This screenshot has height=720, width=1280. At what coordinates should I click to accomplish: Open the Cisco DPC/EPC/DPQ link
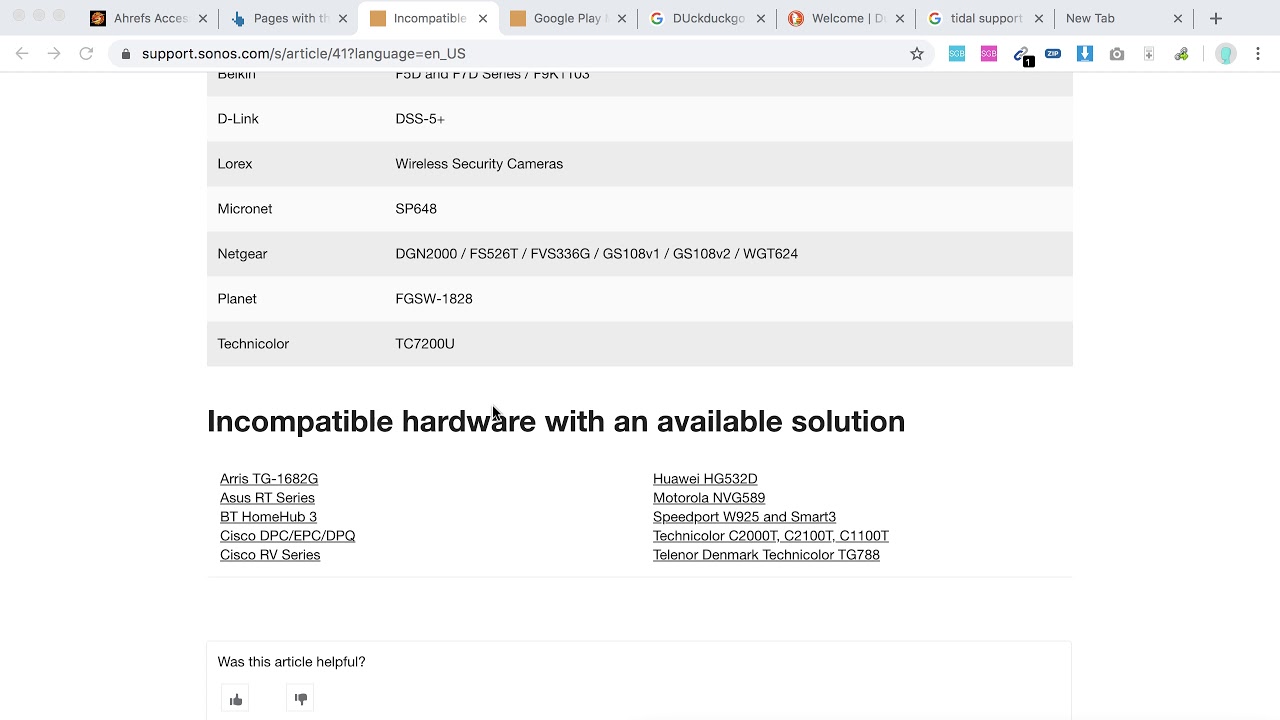point(288,536)
